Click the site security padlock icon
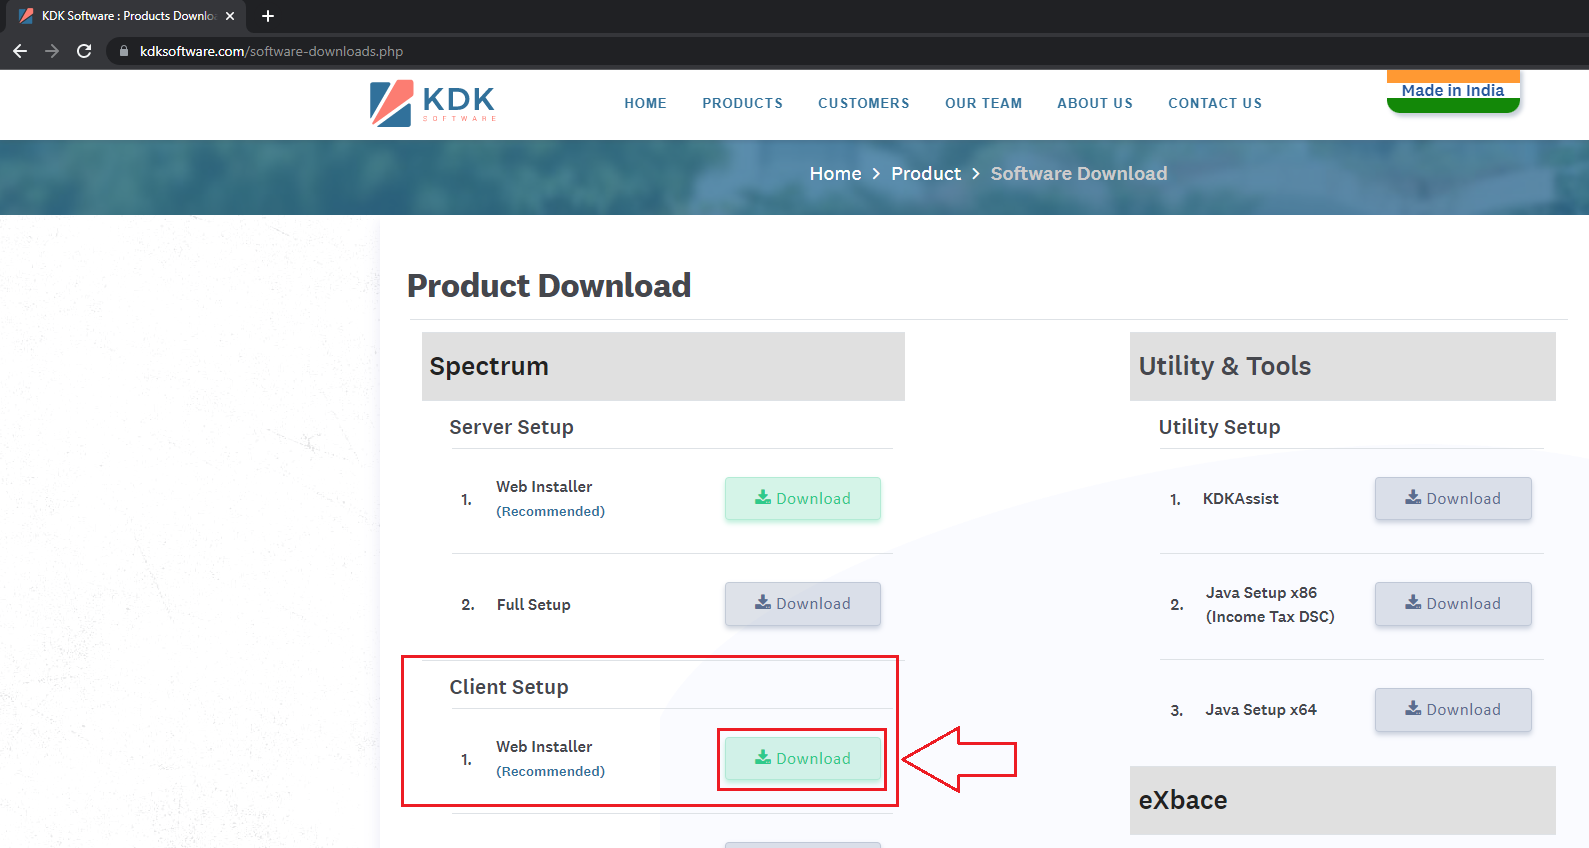The height and width of the screenshot is (848, 1589). 124,51
